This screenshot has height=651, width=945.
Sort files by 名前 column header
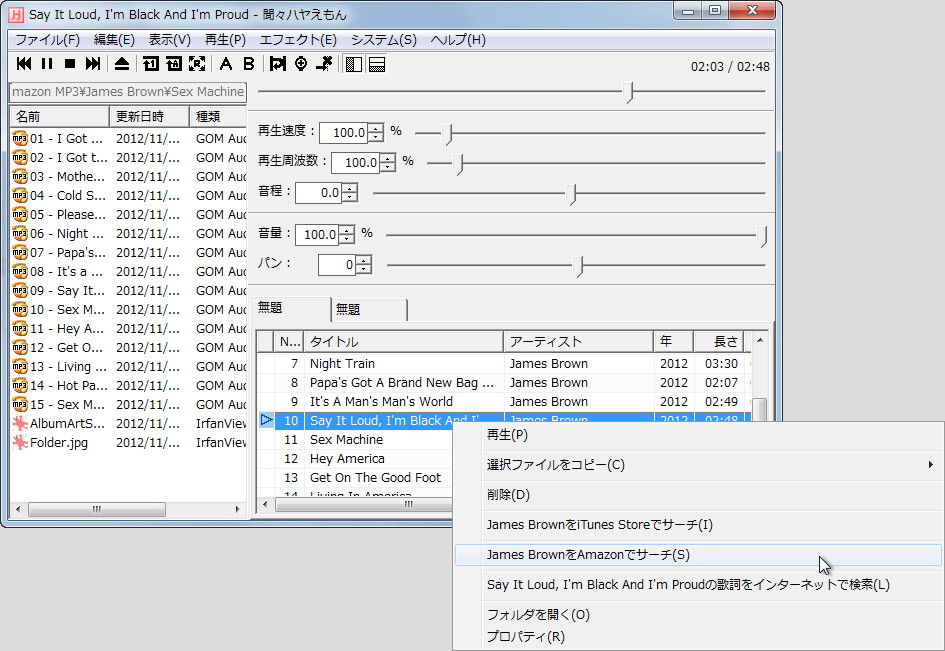point(59,116)
